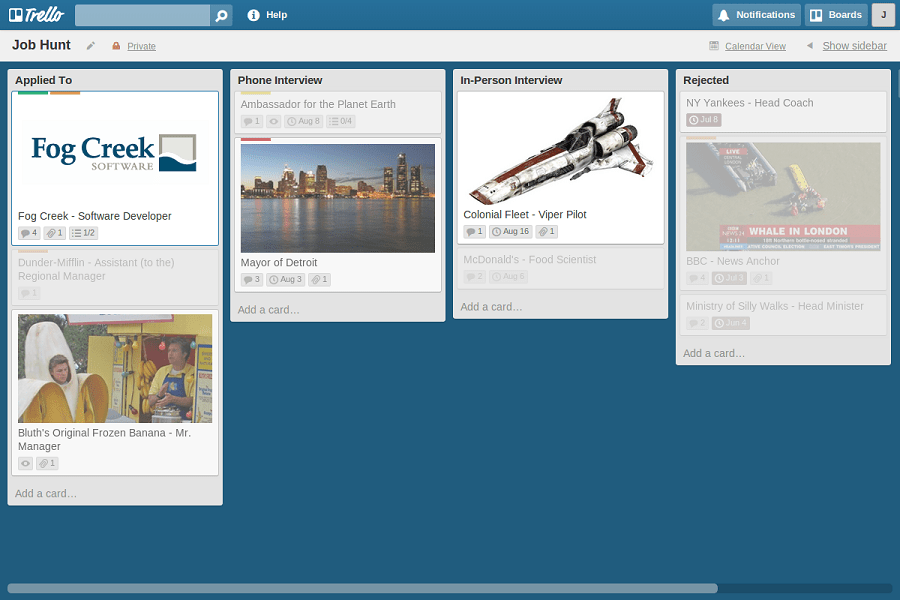Viewport: 900px width, 600px height.
Task: Click the paperclip attachment badge on Fog Creek card
Action: [x=55, y=232]
